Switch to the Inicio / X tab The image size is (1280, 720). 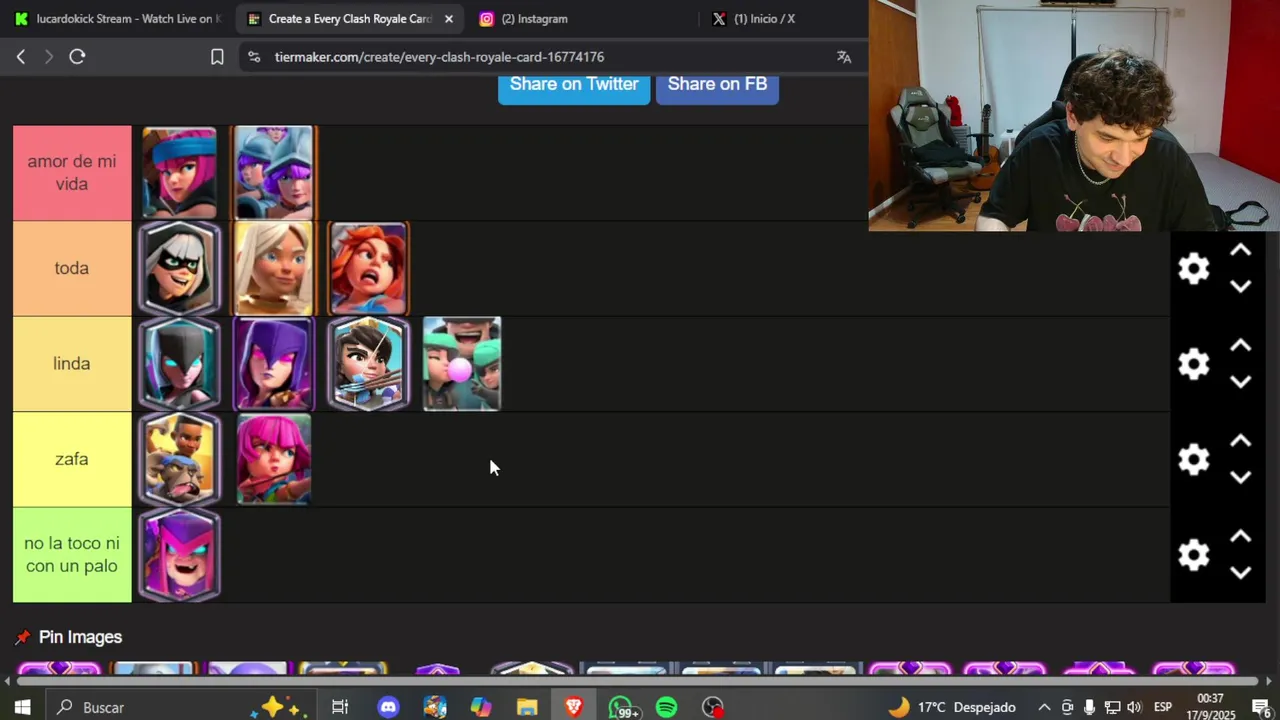764,19
